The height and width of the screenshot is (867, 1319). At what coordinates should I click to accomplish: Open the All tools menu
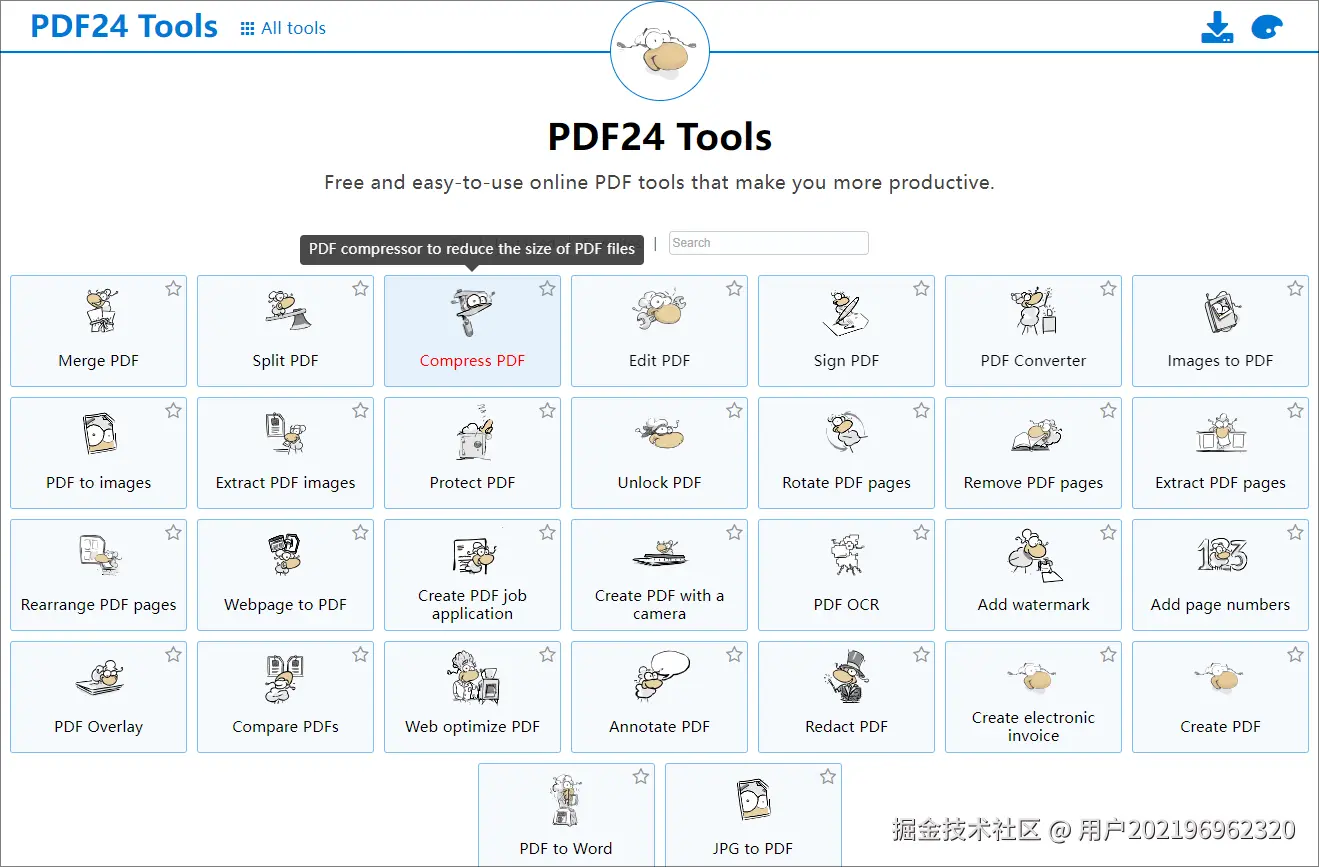[283, 28]
